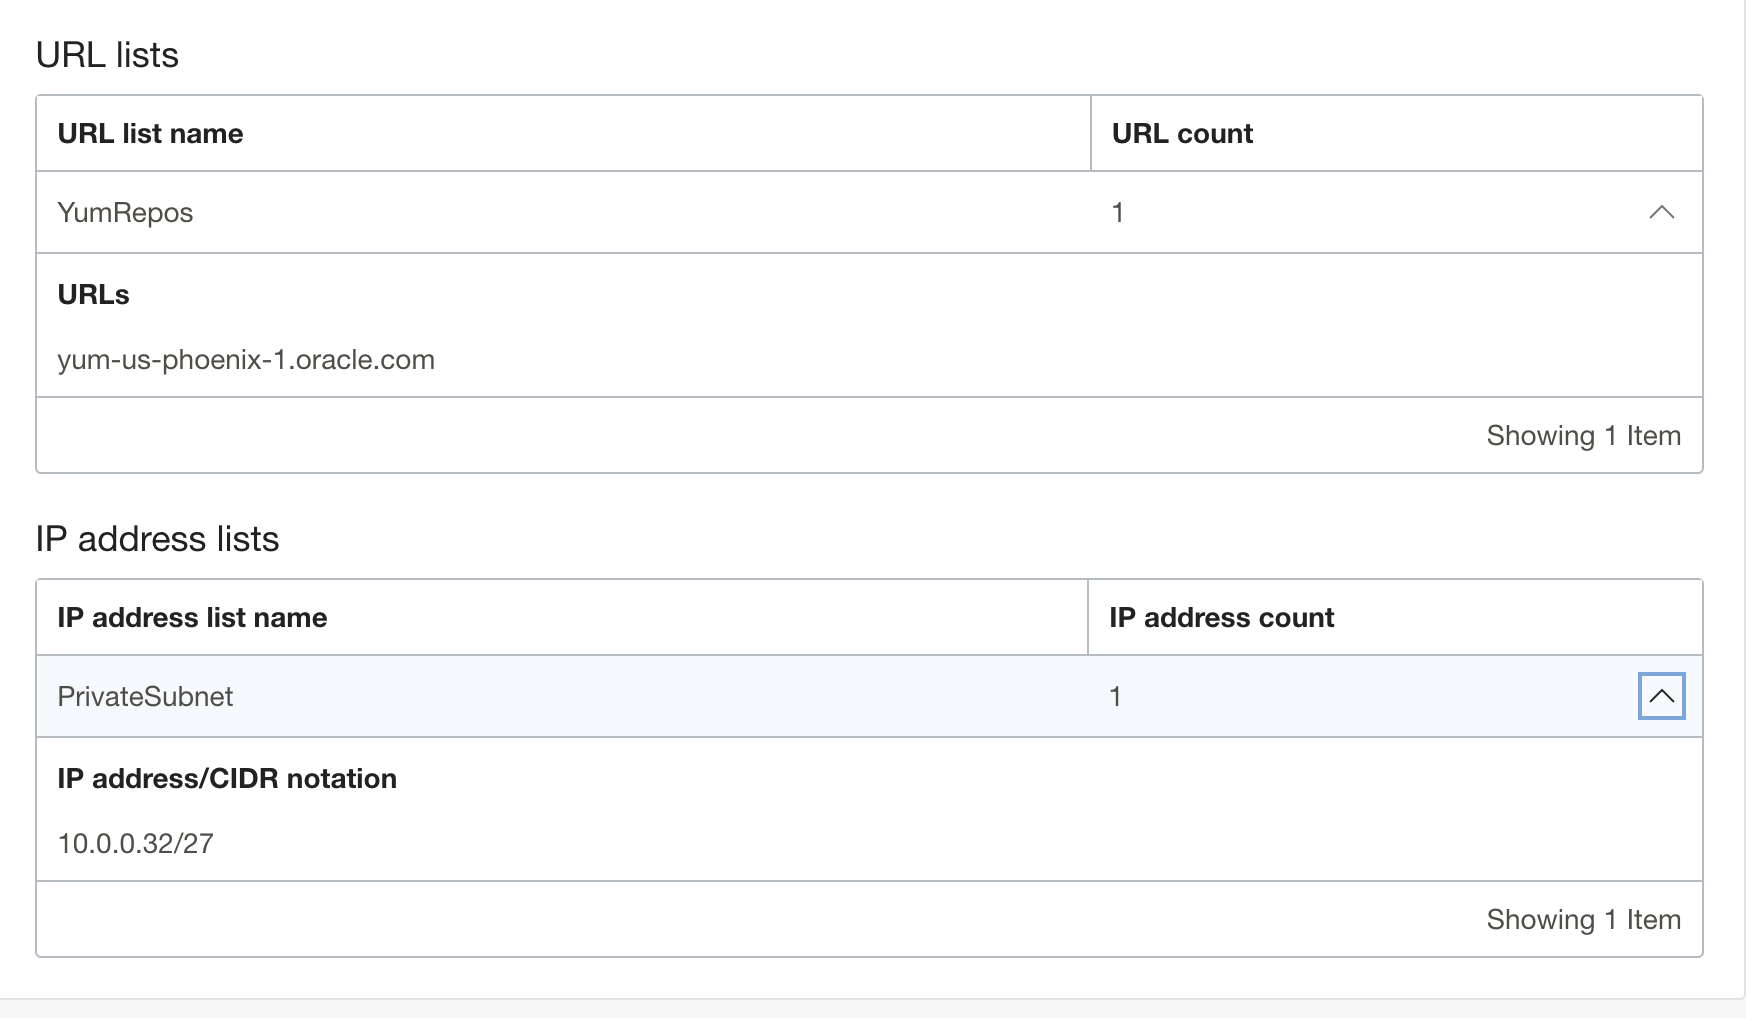This screenshot has width=1746, height=1018.
Task: Click the divider between IP address header columns
Action: (x=1088, y=618)
